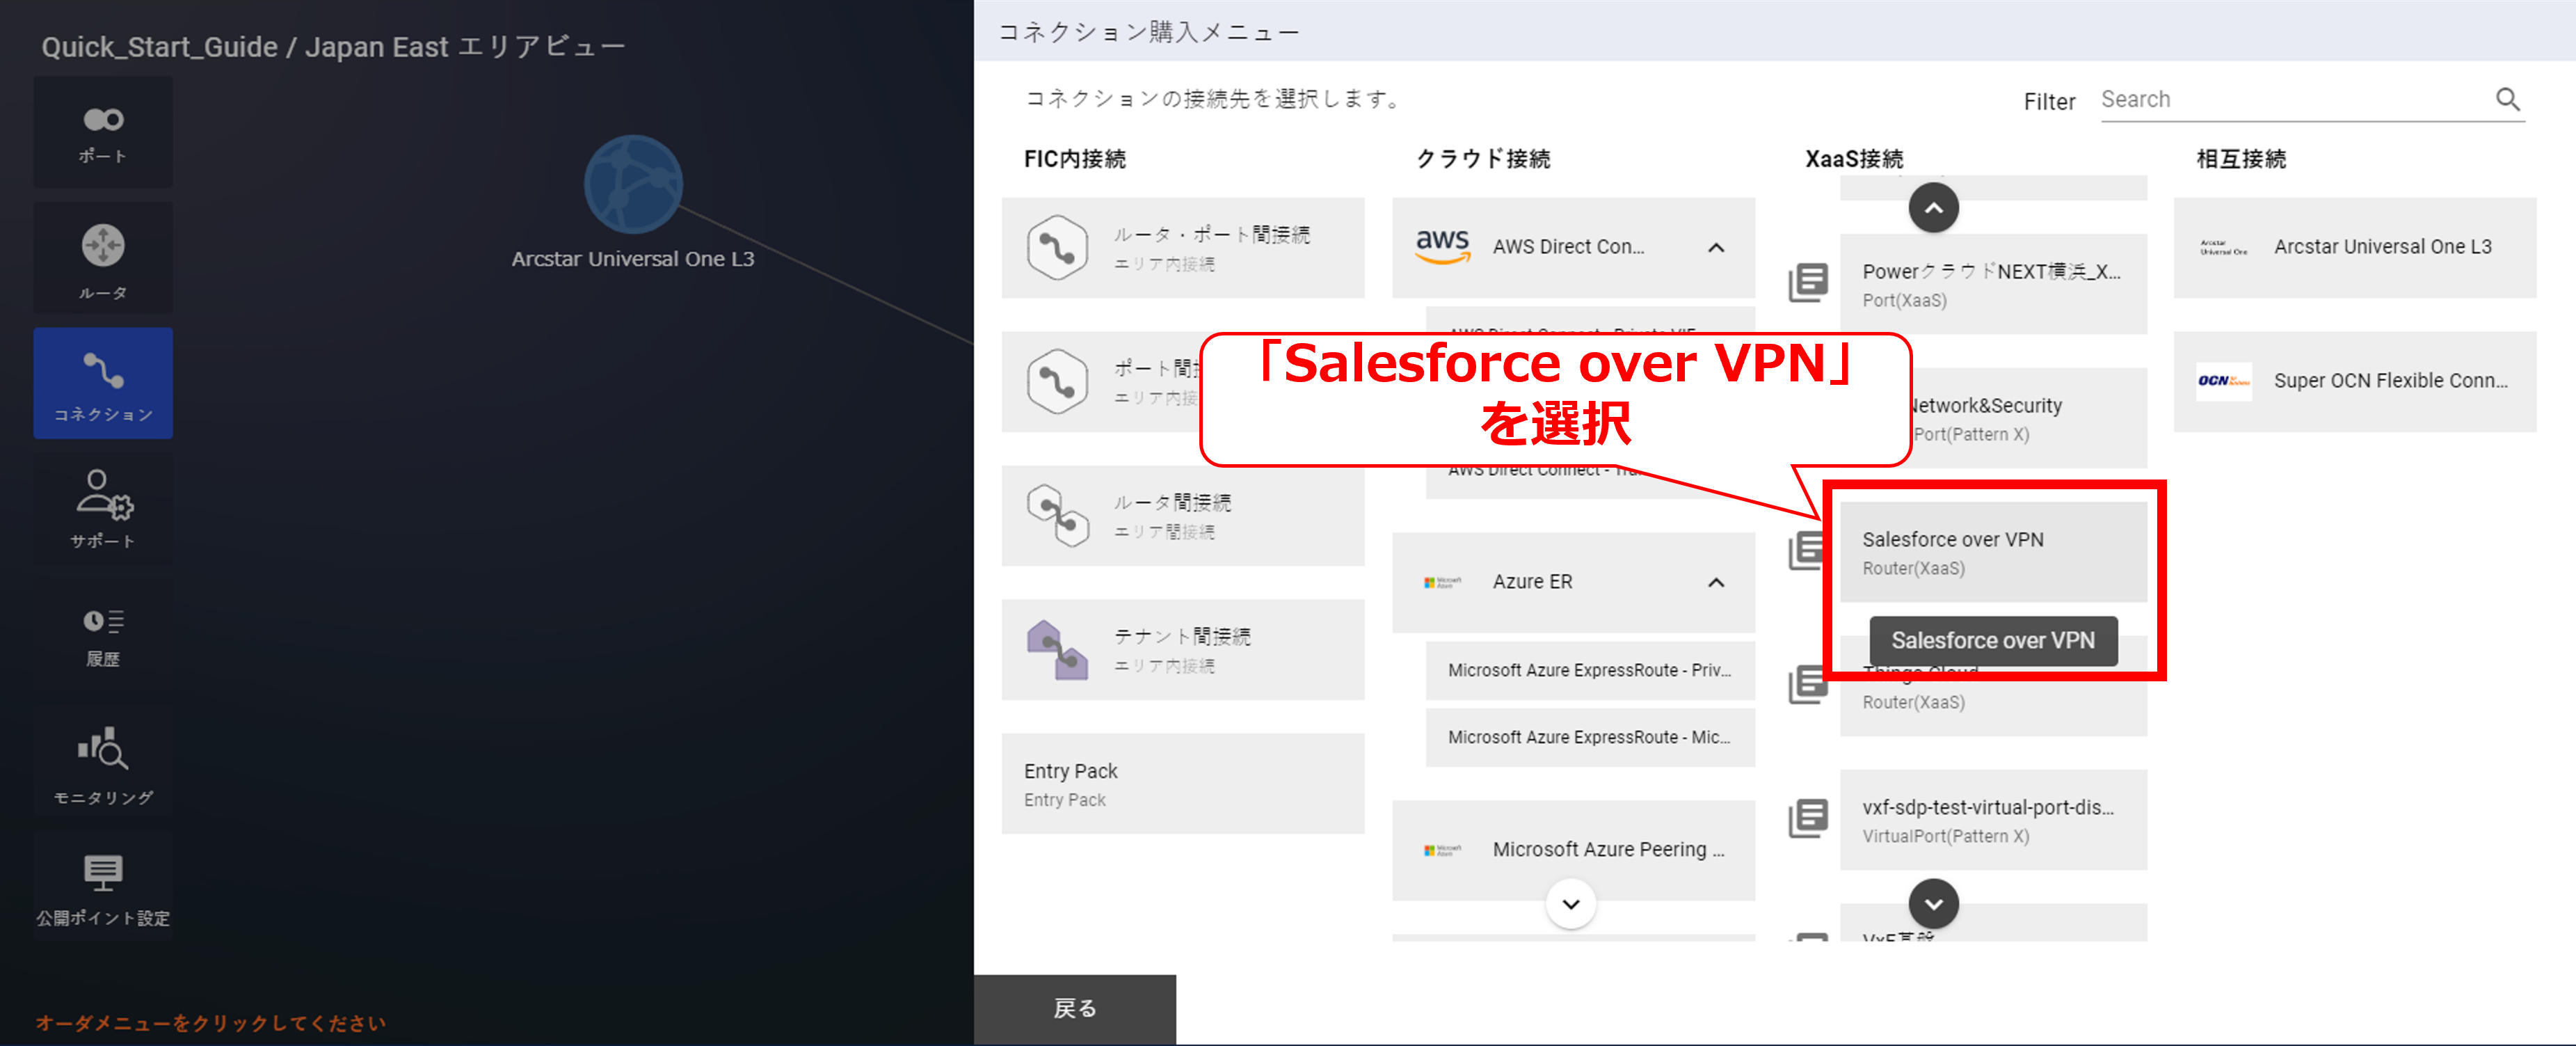Viewport: 2576px width, 1046px height.
Task: Click the Arcstar Universal One small logo
Action: 2223,247
